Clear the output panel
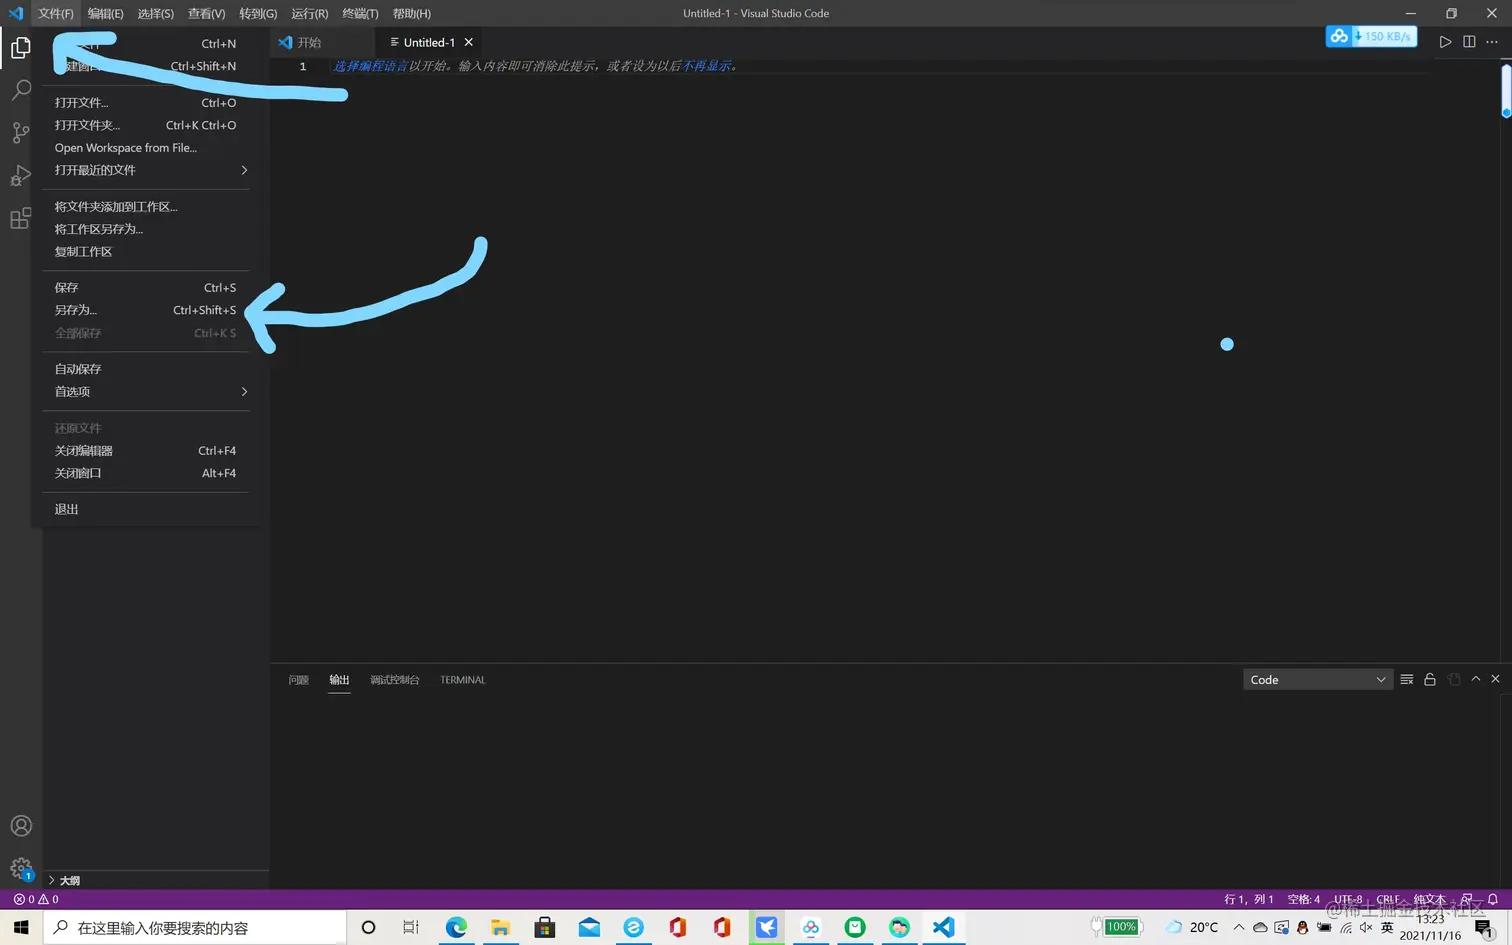The image size is (1512, 945). tap(1407, 679)
